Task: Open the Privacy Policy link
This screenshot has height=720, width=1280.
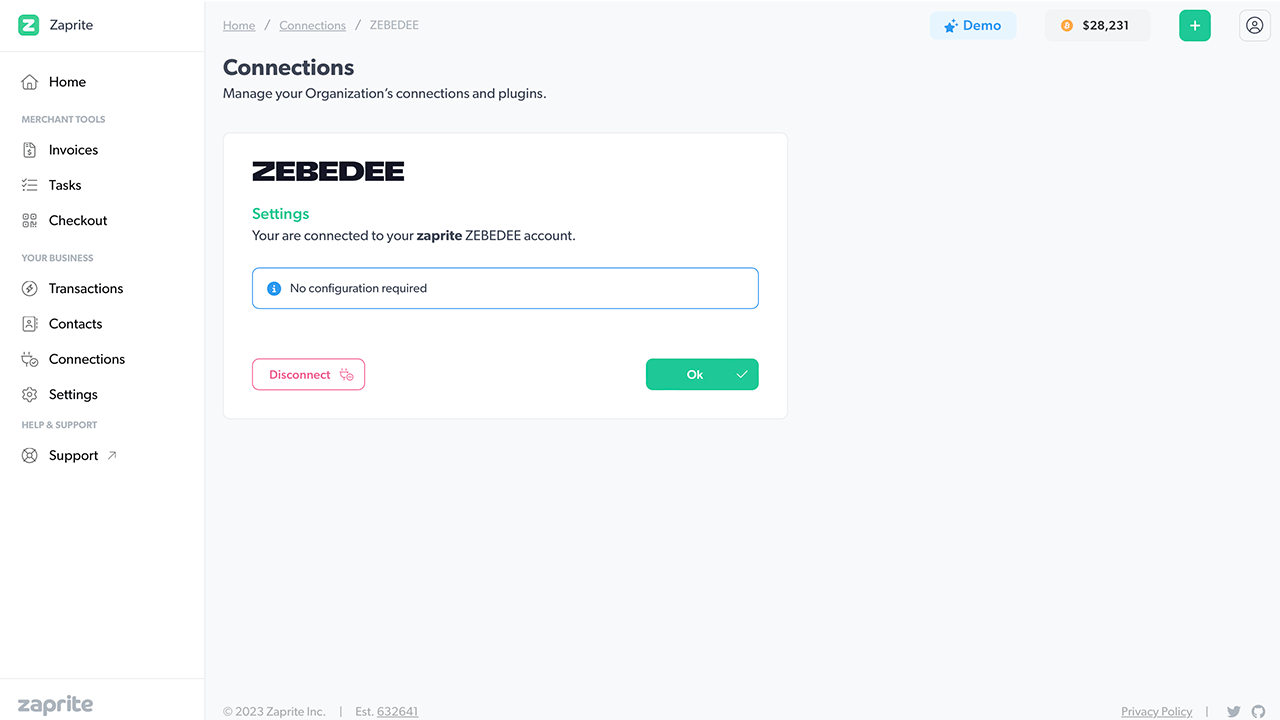Action: (1156, 710)
